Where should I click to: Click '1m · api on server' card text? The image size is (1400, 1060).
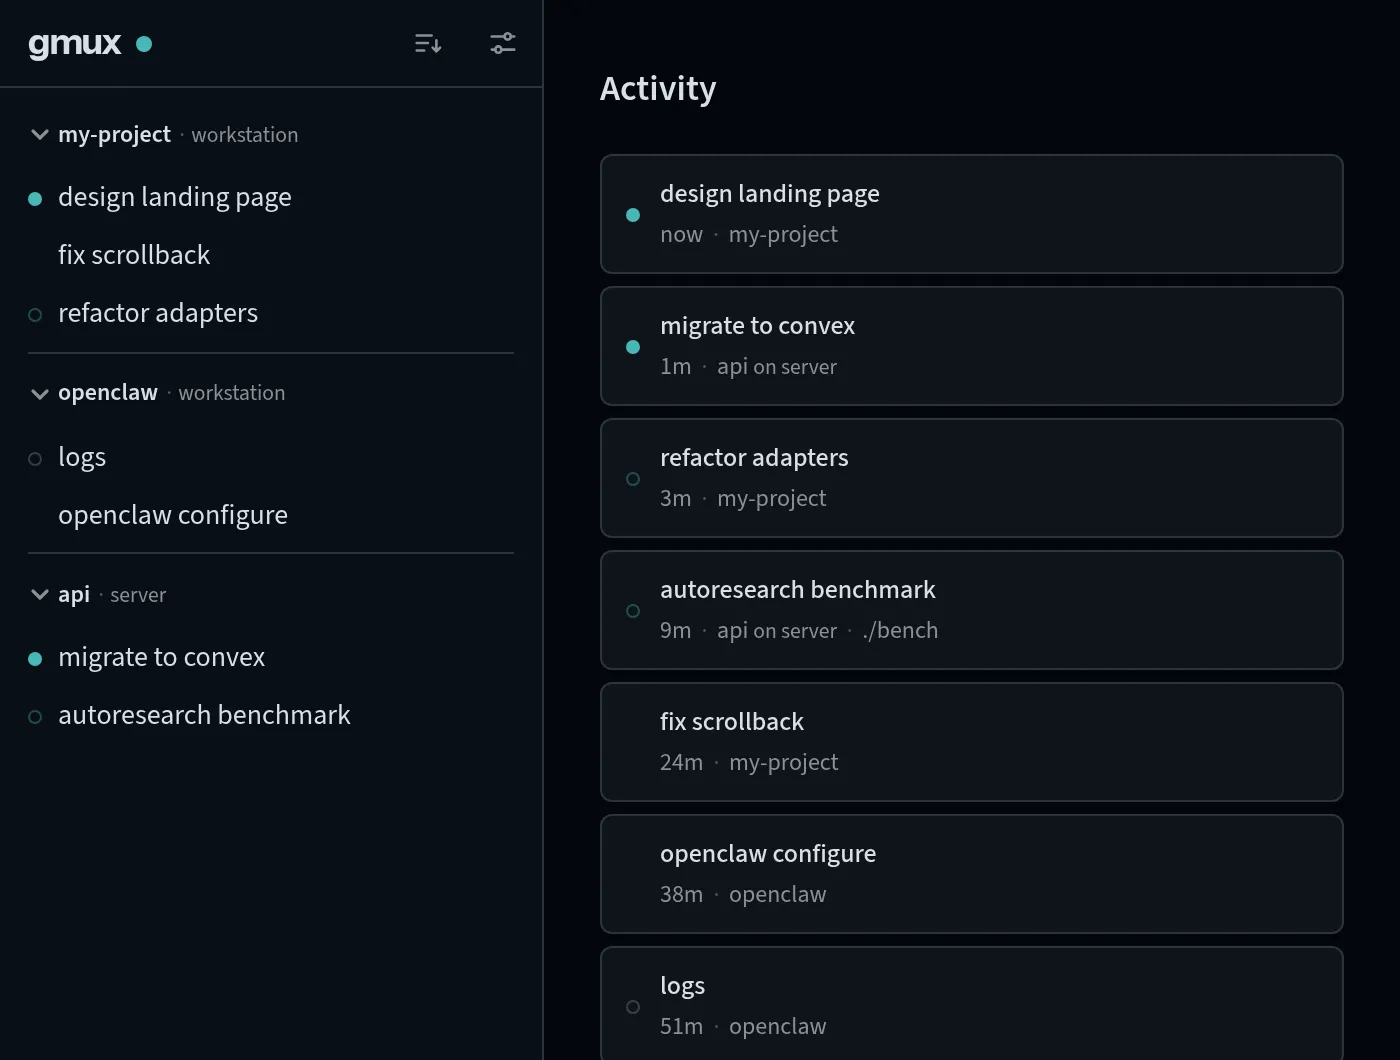click(748, 366)
